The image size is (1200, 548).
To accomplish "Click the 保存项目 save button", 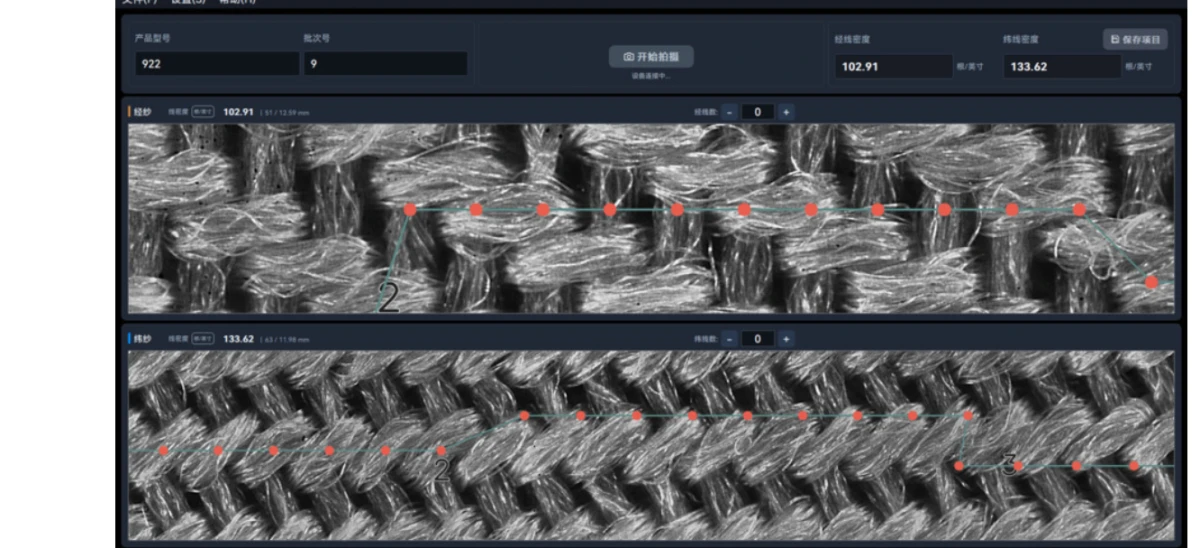I will tap(1135, 40).
